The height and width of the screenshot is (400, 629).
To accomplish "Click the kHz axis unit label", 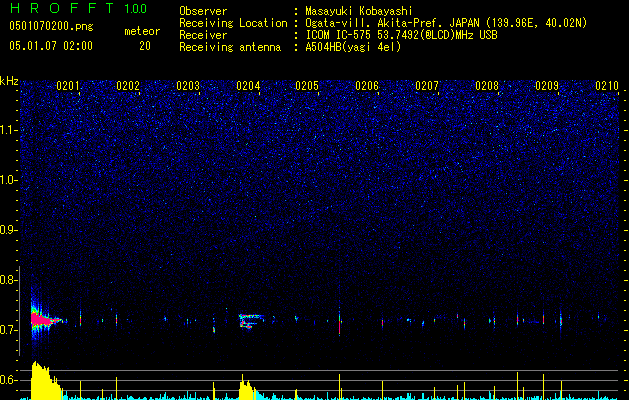I will [x=9, y=81].
